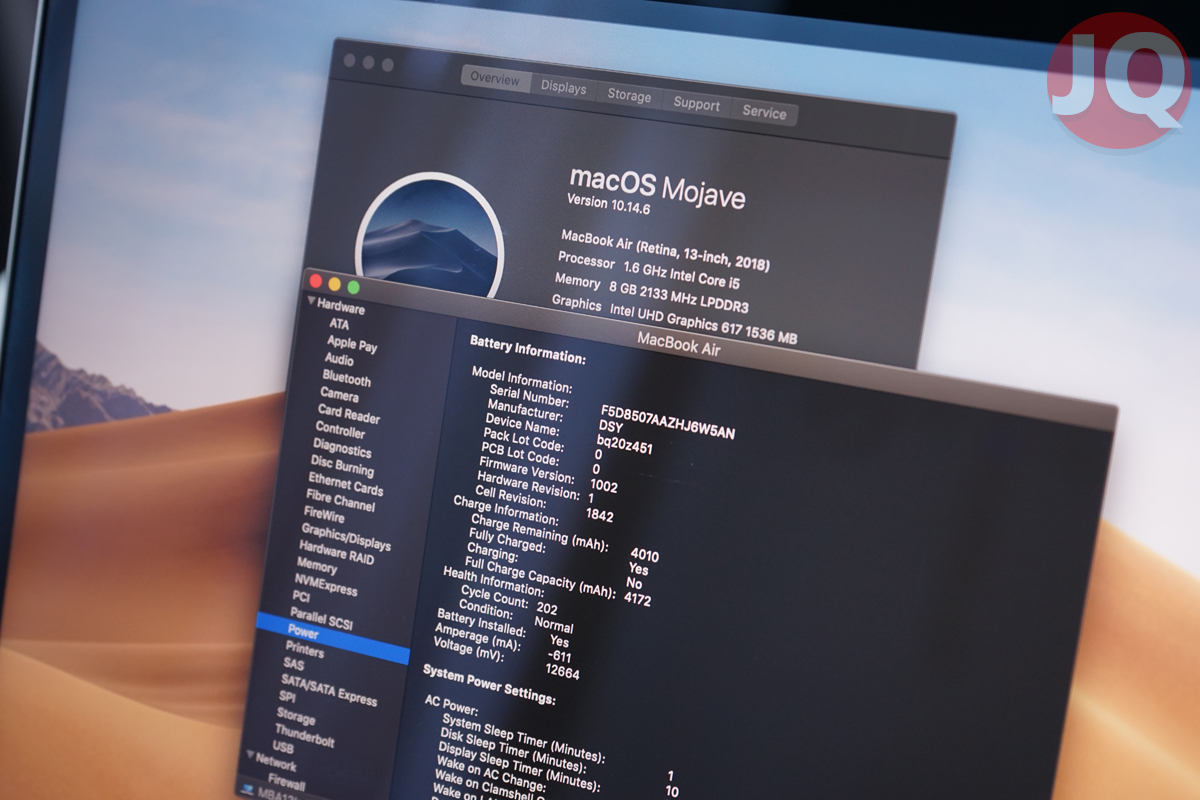Select NVMExpress in the sidebar
The width and height of the screenshot is (1200, 800).
(x=326, y=584)
